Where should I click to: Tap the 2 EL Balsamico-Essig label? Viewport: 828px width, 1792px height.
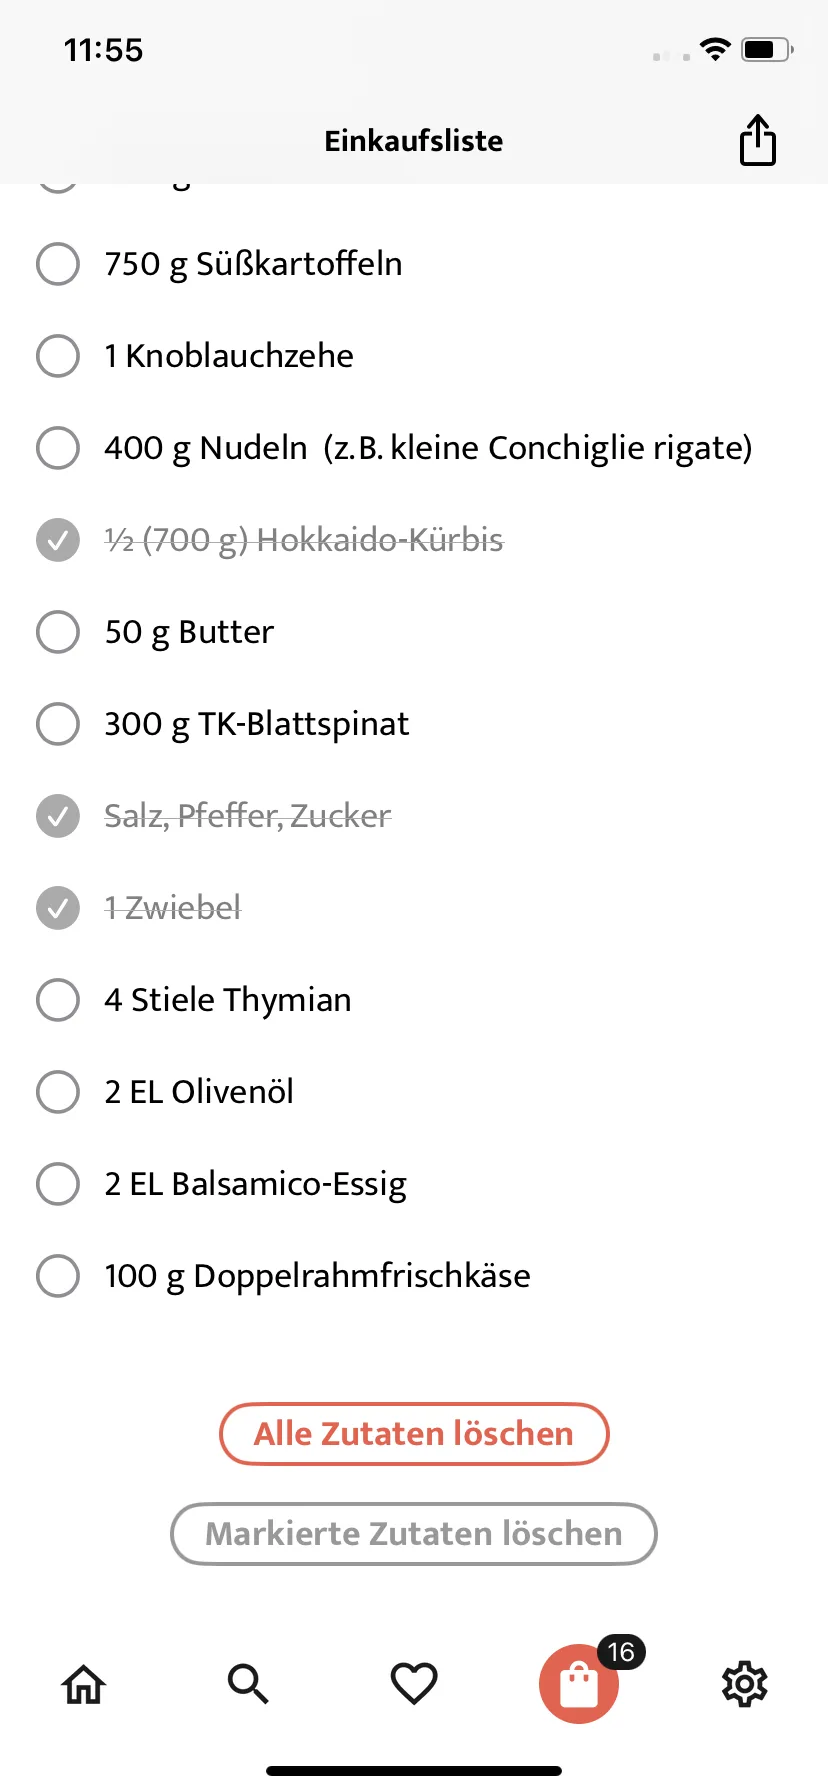pyautogui.click(x=255, y=1184)
